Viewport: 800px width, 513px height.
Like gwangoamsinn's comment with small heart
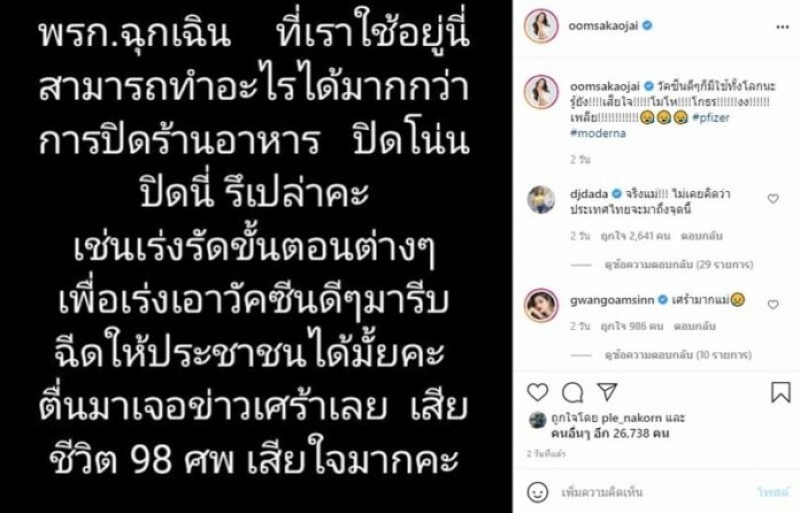(x=773, y=304)
